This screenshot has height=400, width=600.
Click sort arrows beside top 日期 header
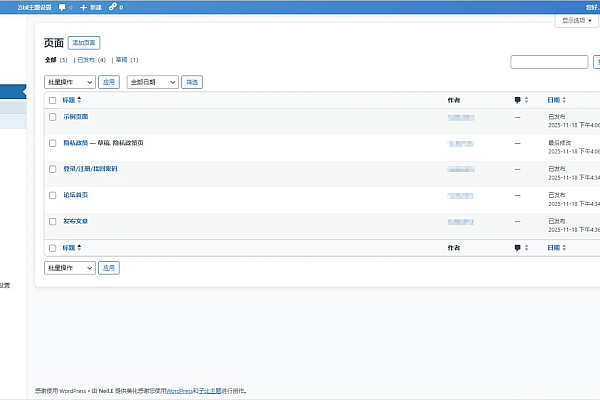coord(564,100)
